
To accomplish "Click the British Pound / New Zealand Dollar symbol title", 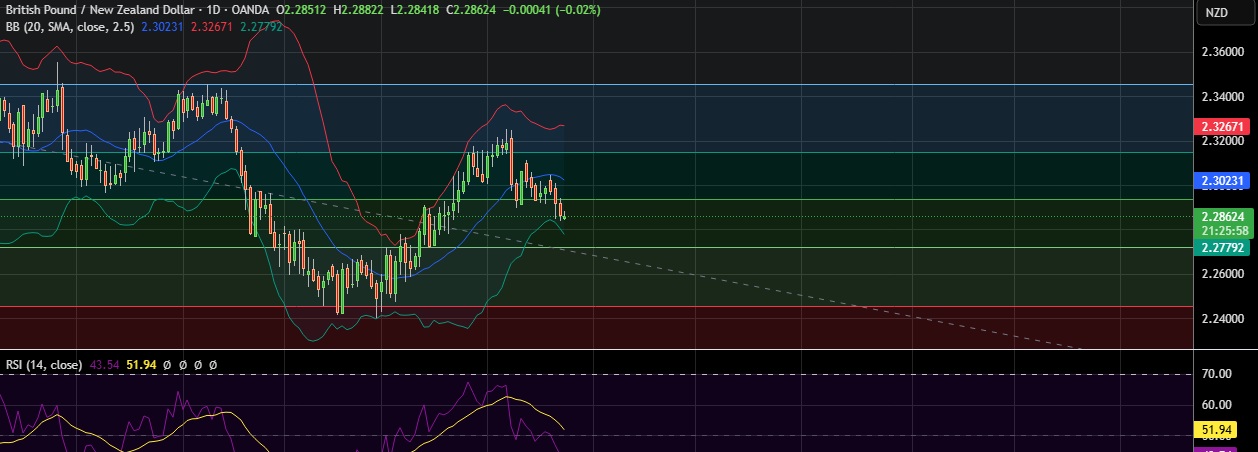I will coord(98,10).
